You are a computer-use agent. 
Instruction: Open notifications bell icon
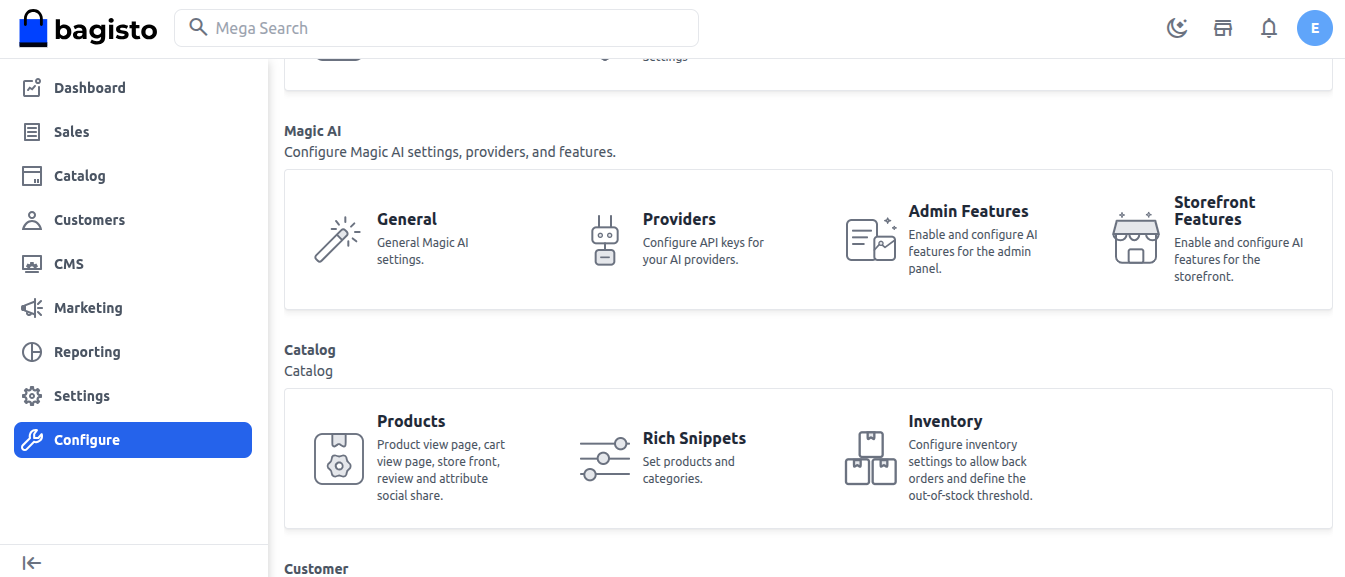point(1269,28)
